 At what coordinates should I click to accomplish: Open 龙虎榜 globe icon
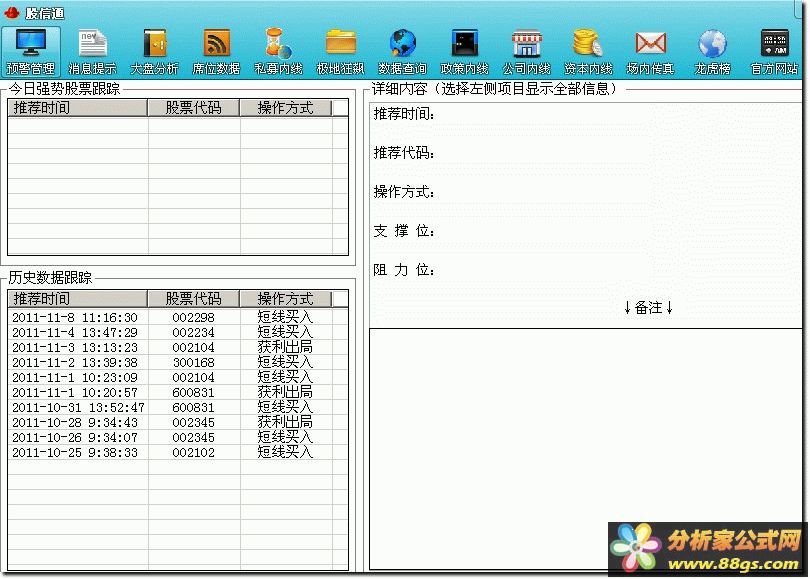tap(712, 51)
